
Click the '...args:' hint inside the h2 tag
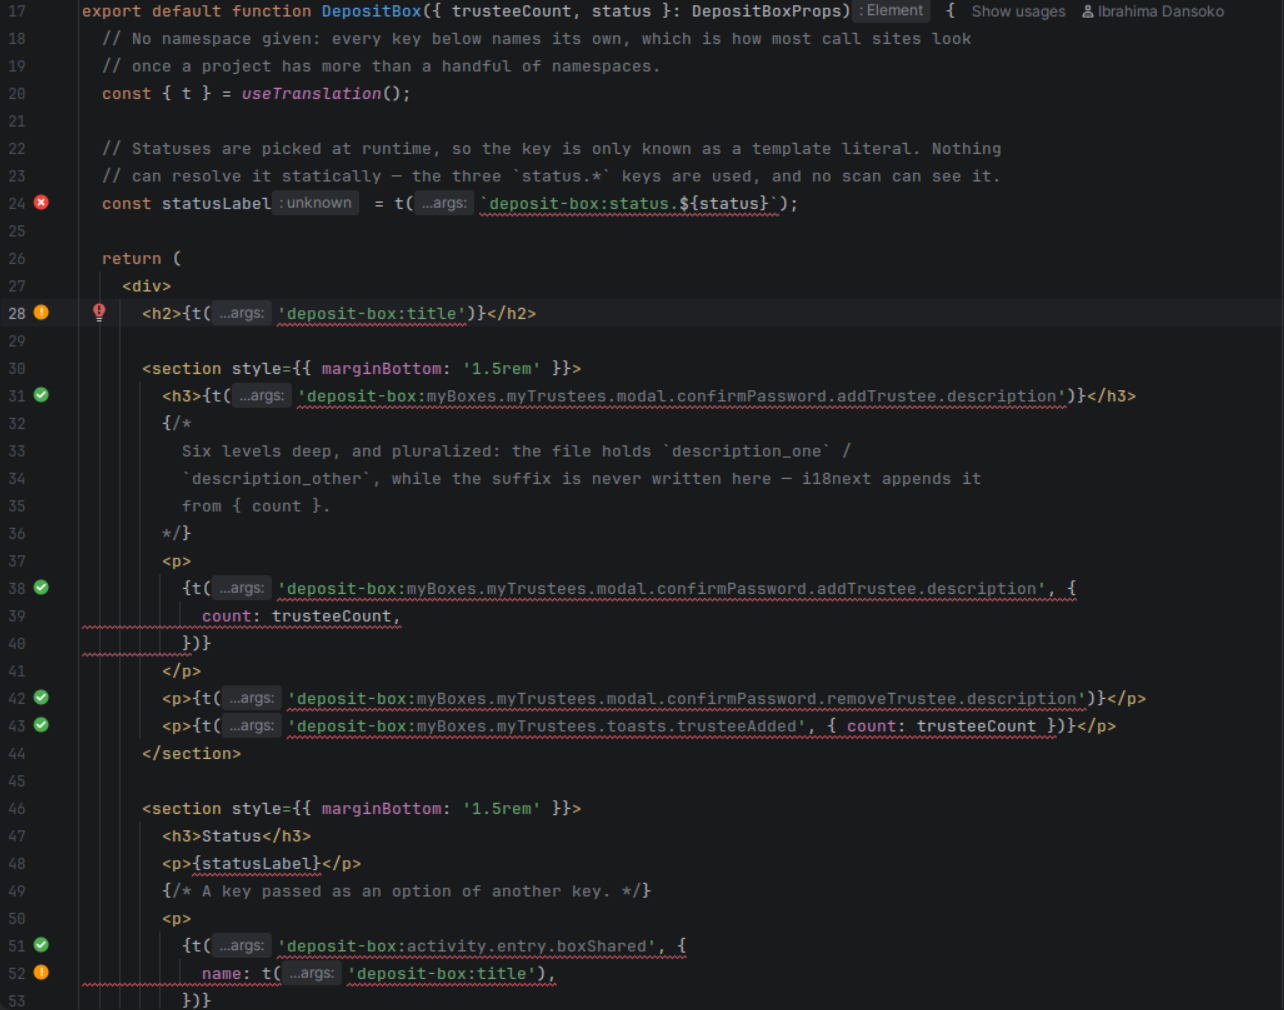(x=241, y=313)
